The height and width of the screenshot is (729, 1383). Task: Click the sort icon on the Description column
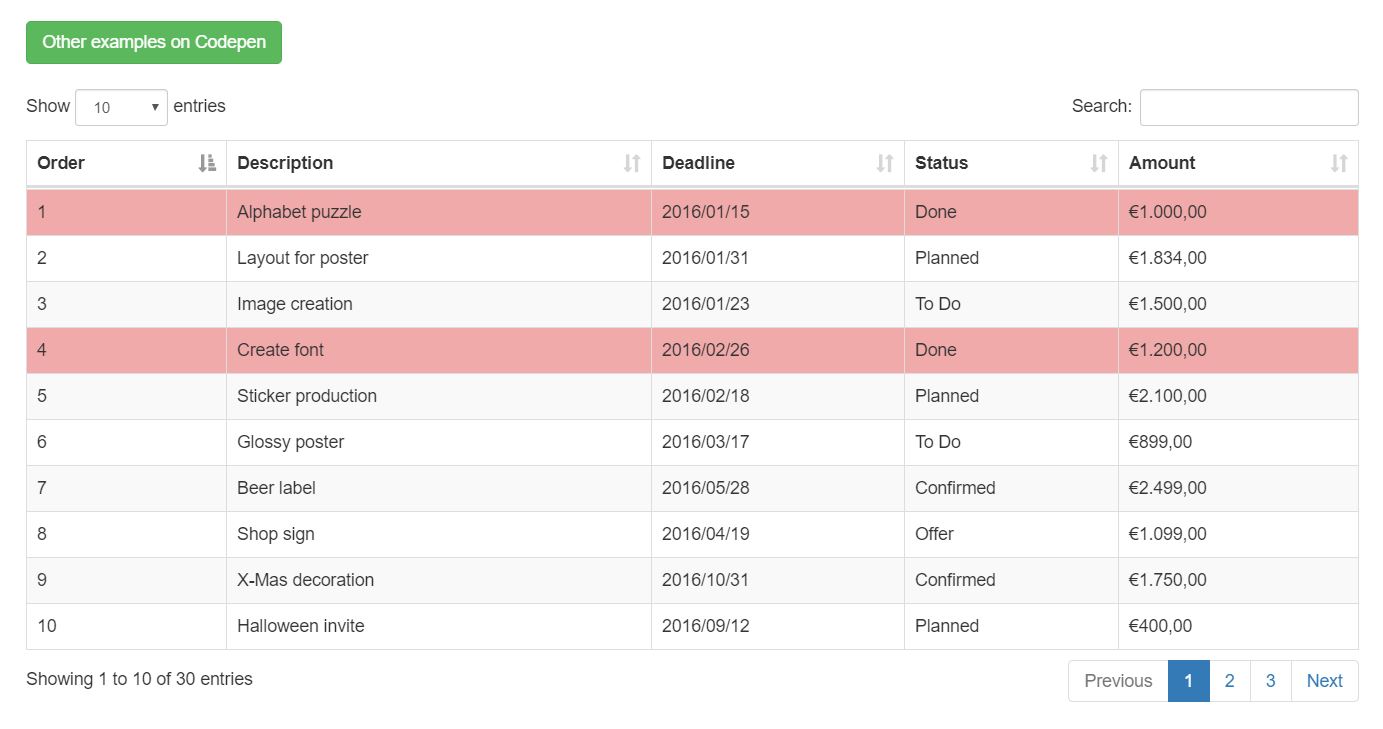(x=633, y=163)
